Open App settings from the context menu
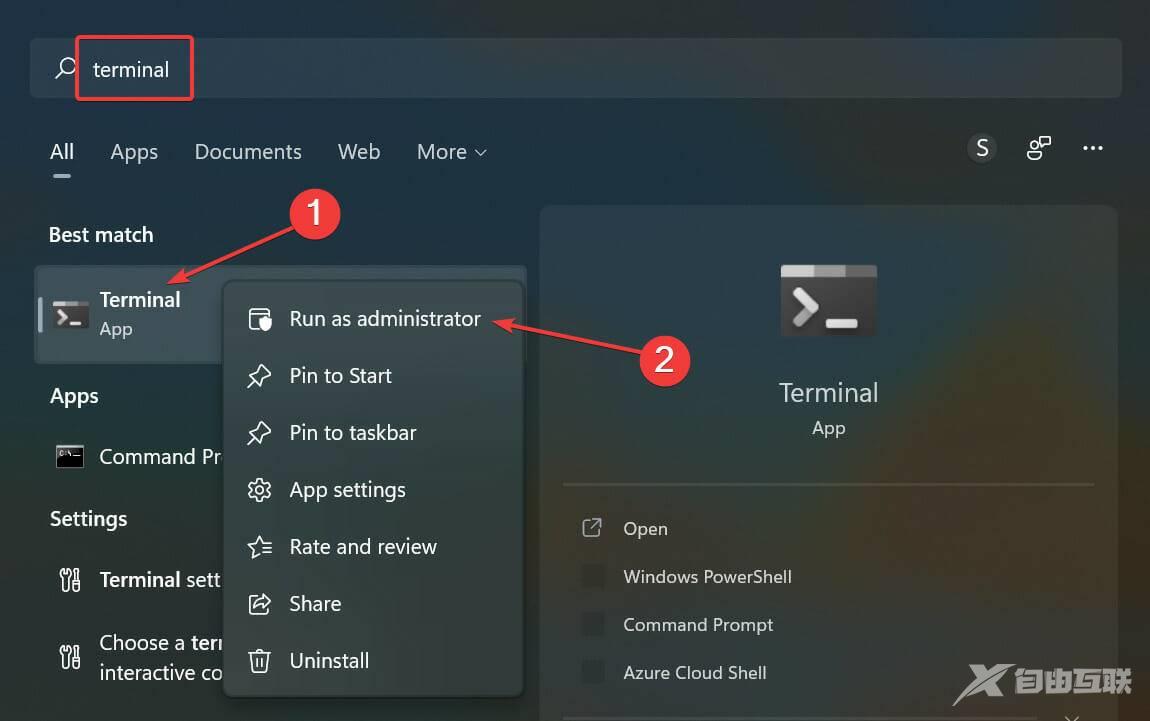Screen dimensions: 1150x721 point(373,490)
